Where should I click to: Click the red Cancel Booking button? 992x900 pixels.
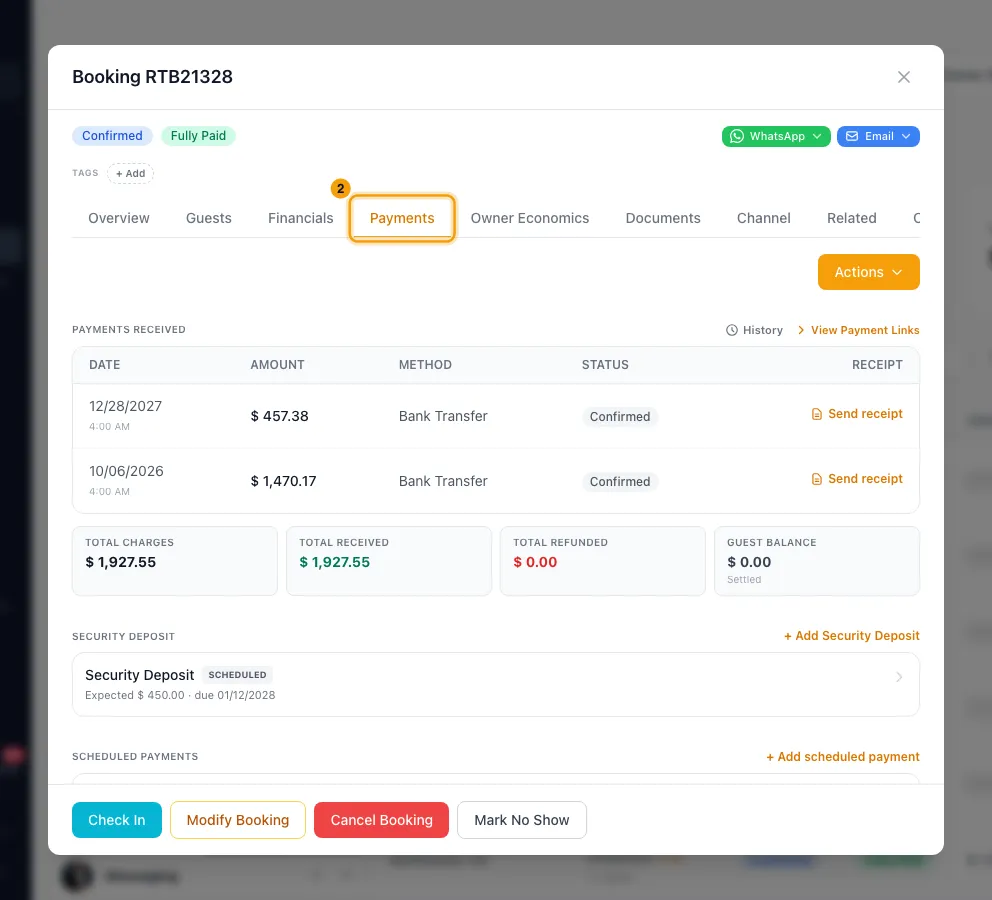(381, 820)
